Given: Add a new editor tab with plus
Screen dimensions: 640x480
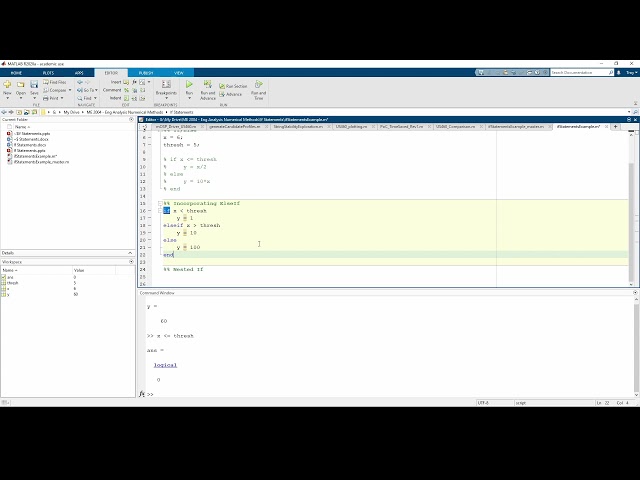Looking at the screenshot, I should 616,127.
